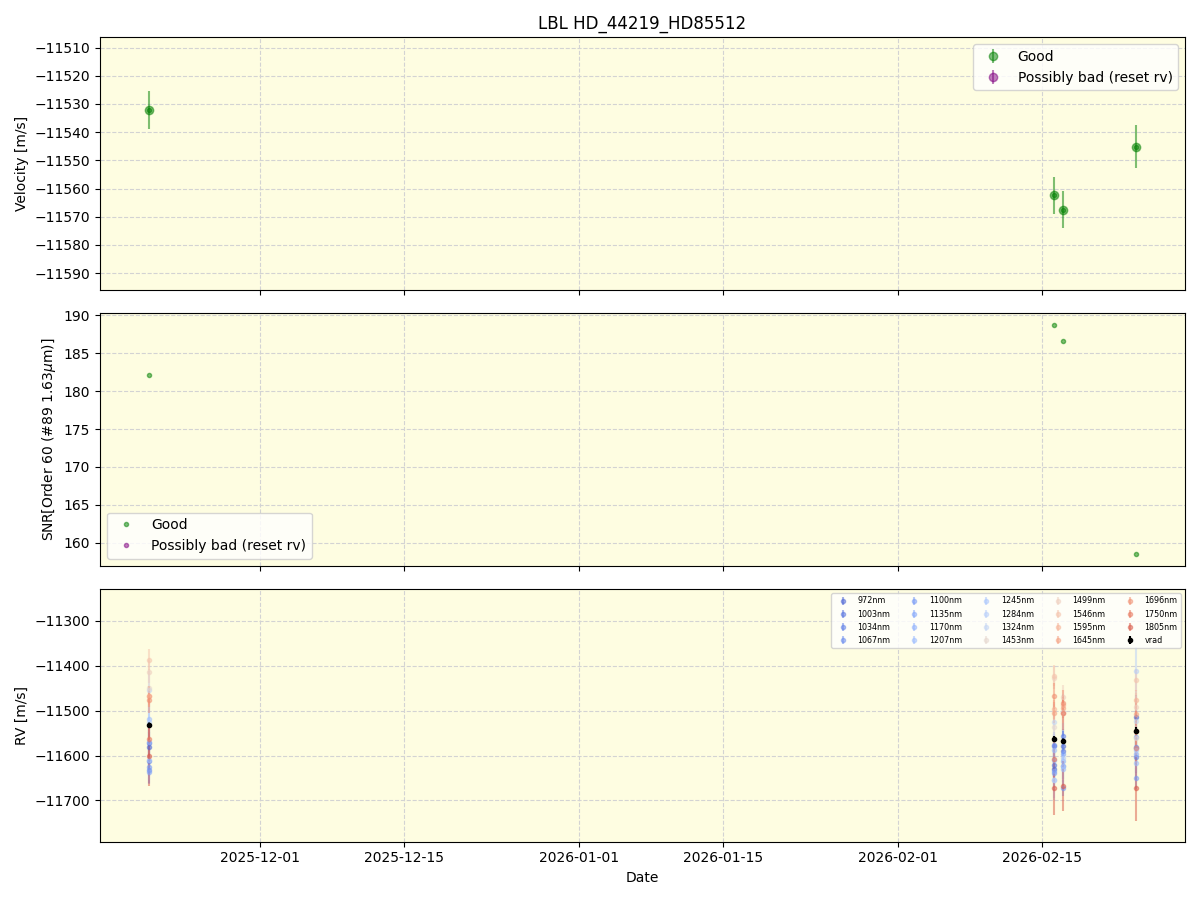The image size is (1200, 900).
Task: Select the Date axis label
Action: coord(640,877)
